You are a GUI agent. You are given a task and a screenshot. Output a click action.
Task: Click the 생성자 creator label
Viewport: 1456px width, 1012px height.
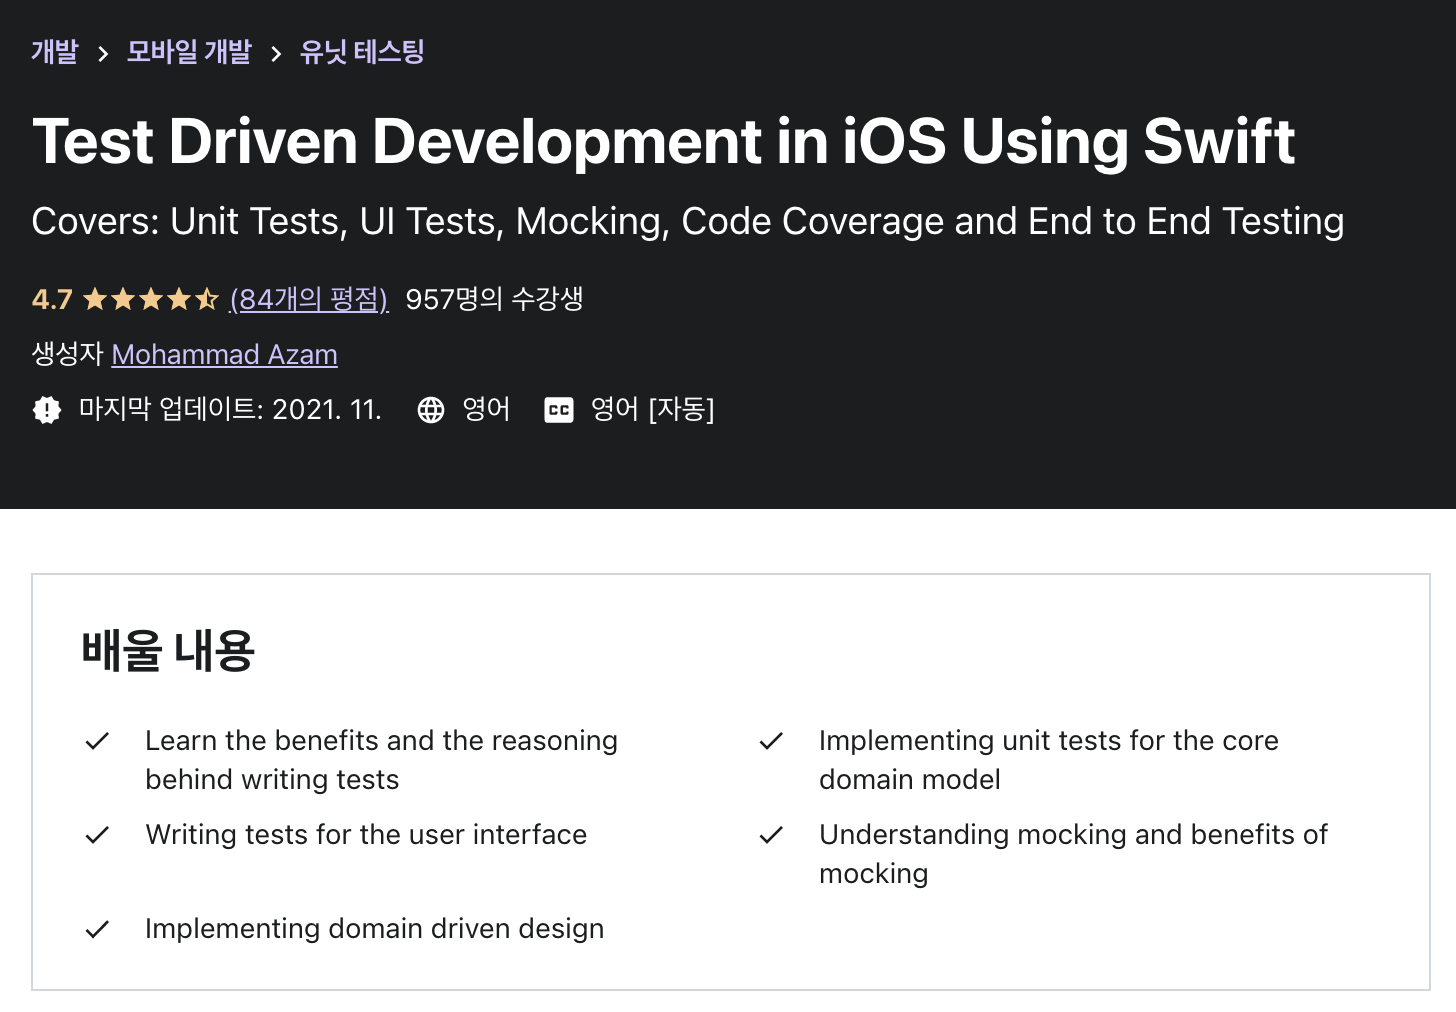point(67,354)
